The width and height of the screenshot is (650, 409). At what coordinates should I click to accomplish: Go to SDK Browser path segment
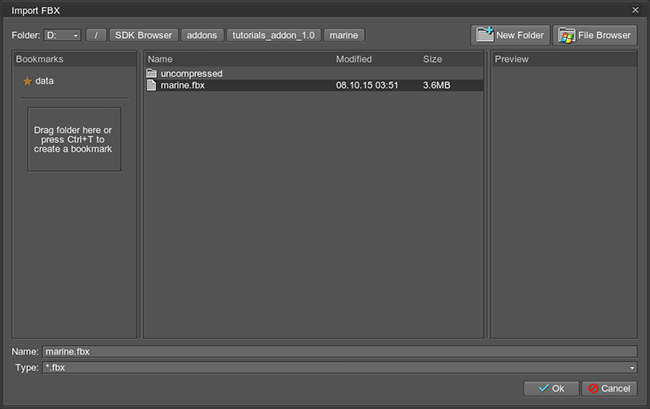tap(144, 36)
